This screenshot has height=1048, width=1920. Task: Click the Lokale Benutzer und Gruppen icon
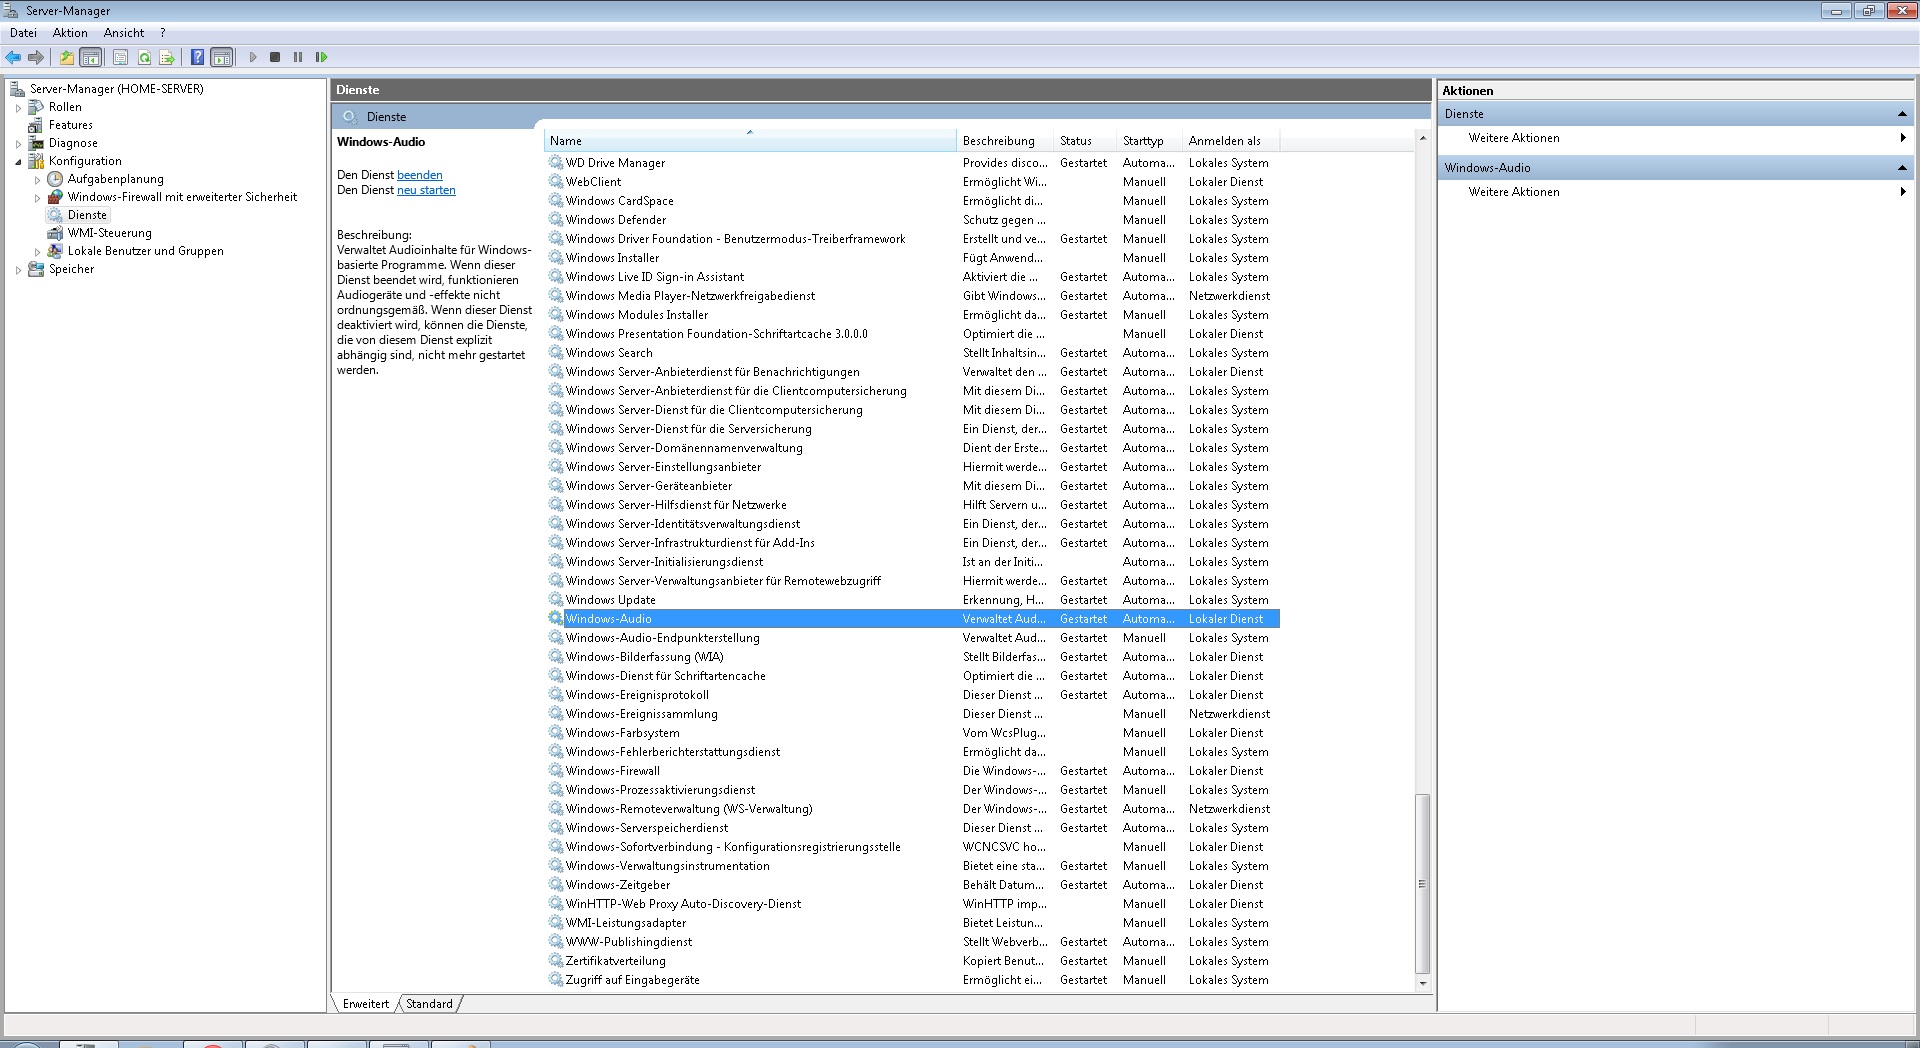55,251
